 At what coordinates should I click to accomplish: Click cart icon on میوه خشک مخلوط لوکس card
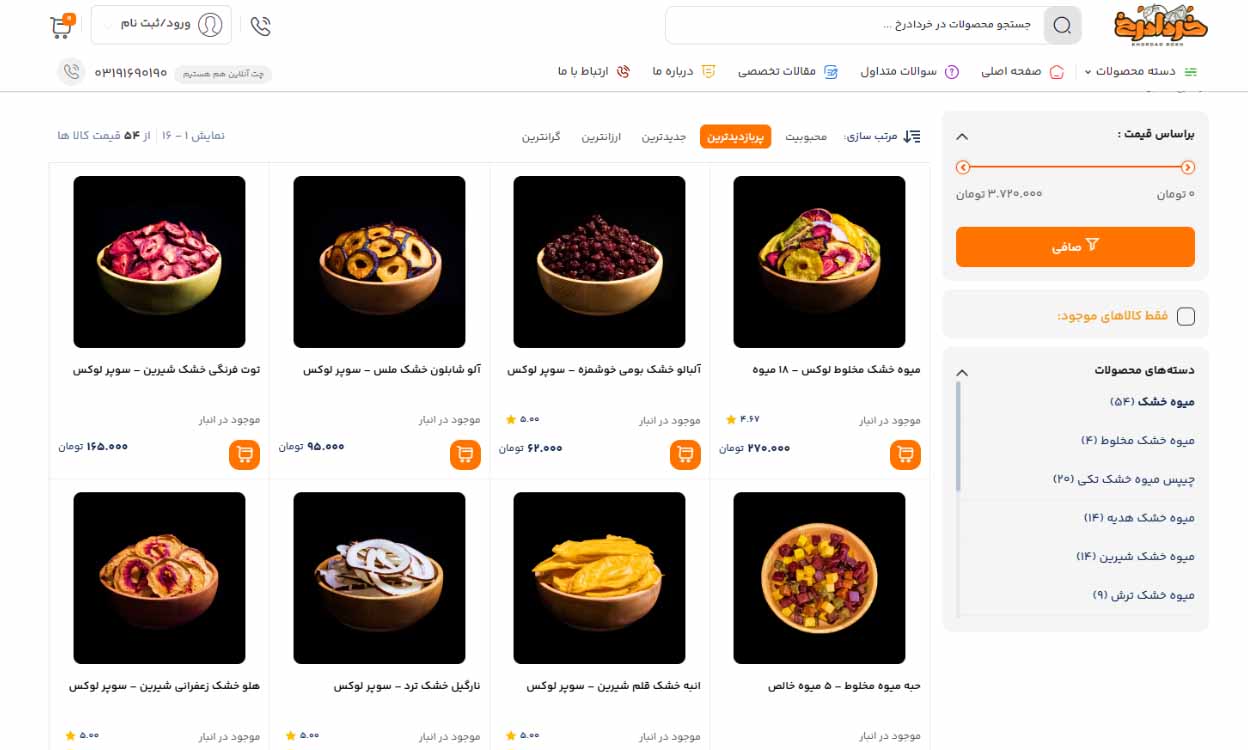coord(905,454)
